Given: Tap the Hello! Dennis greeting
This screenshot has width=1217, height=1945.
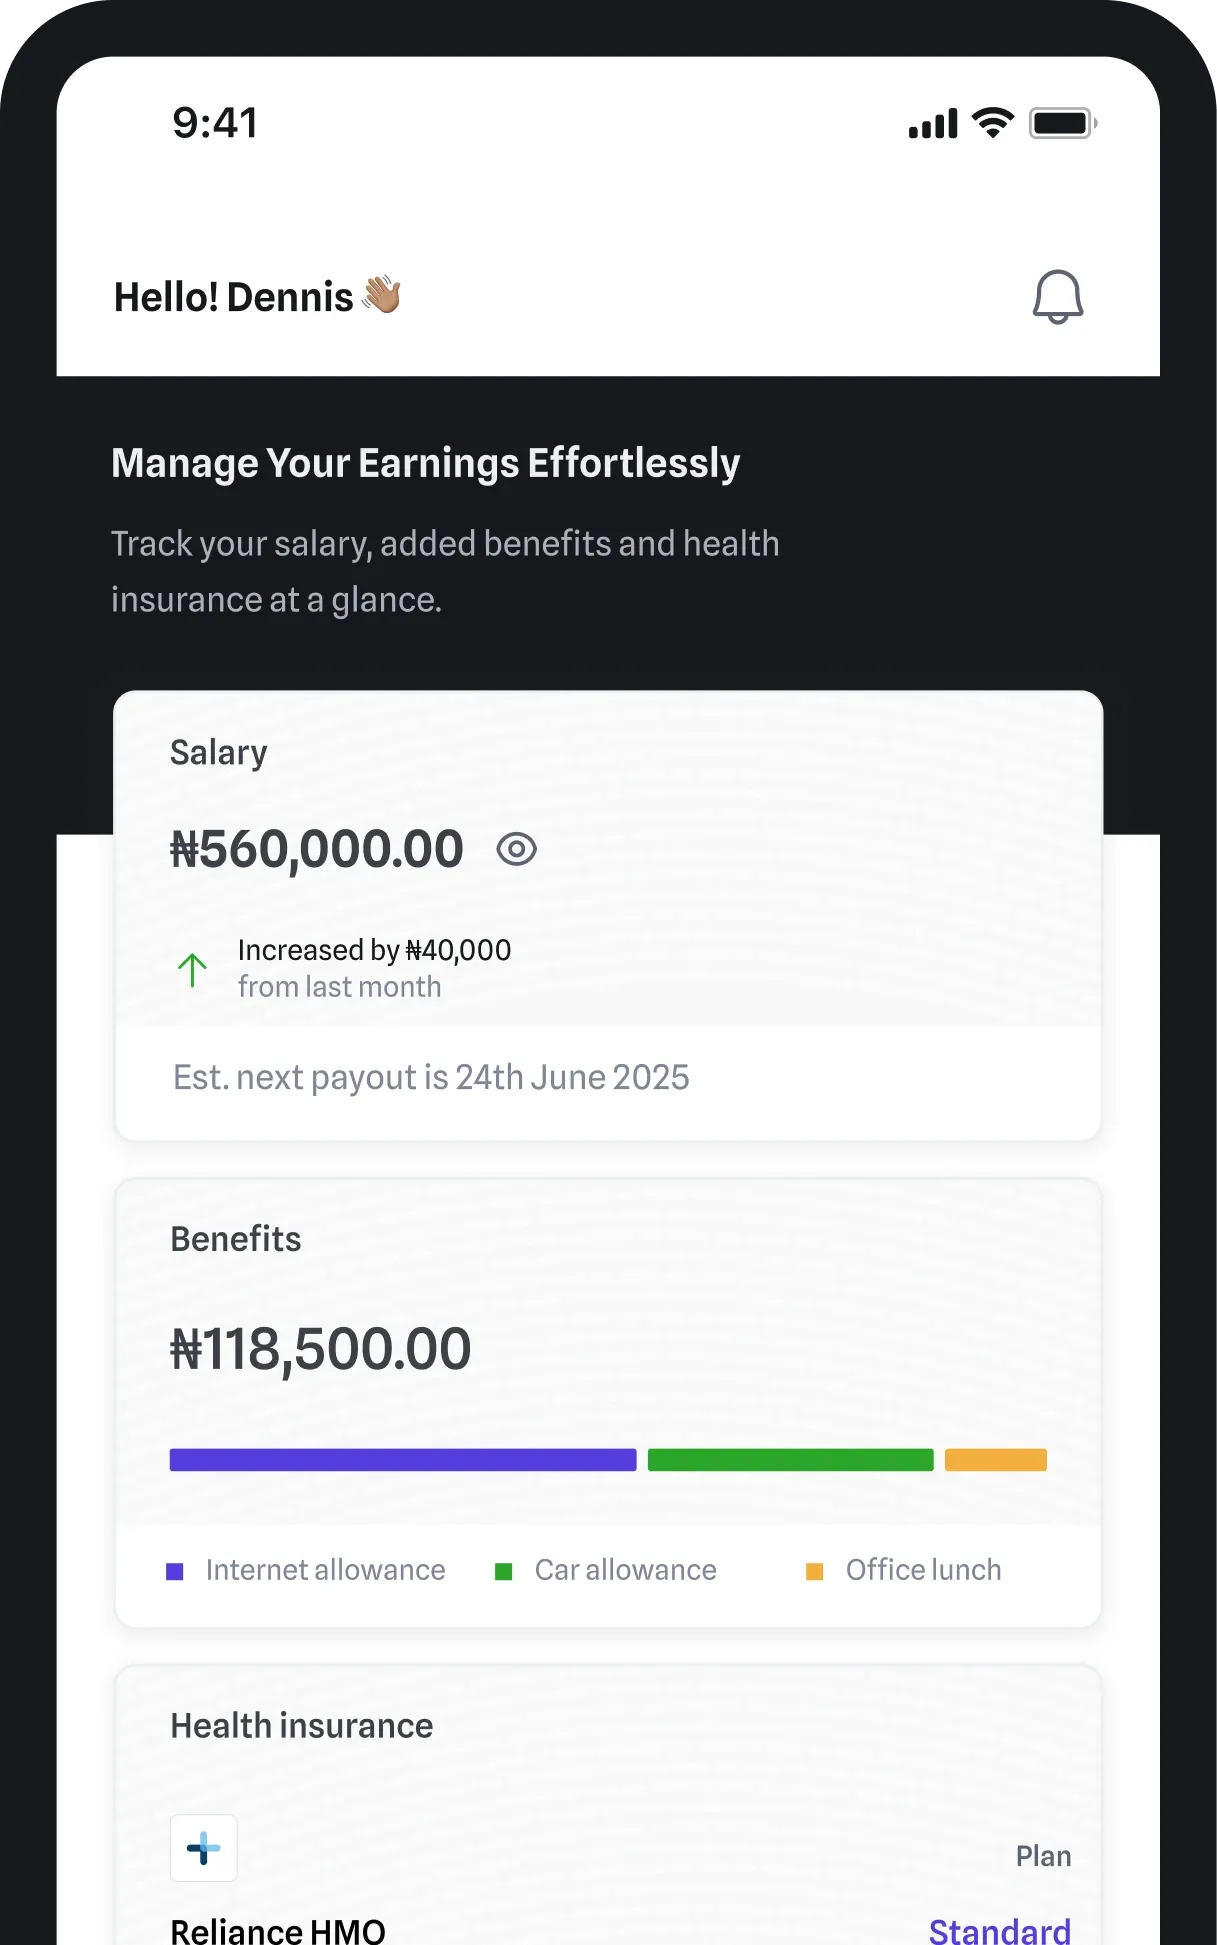Looking at the screenshot, I should (x=234, y=297).
